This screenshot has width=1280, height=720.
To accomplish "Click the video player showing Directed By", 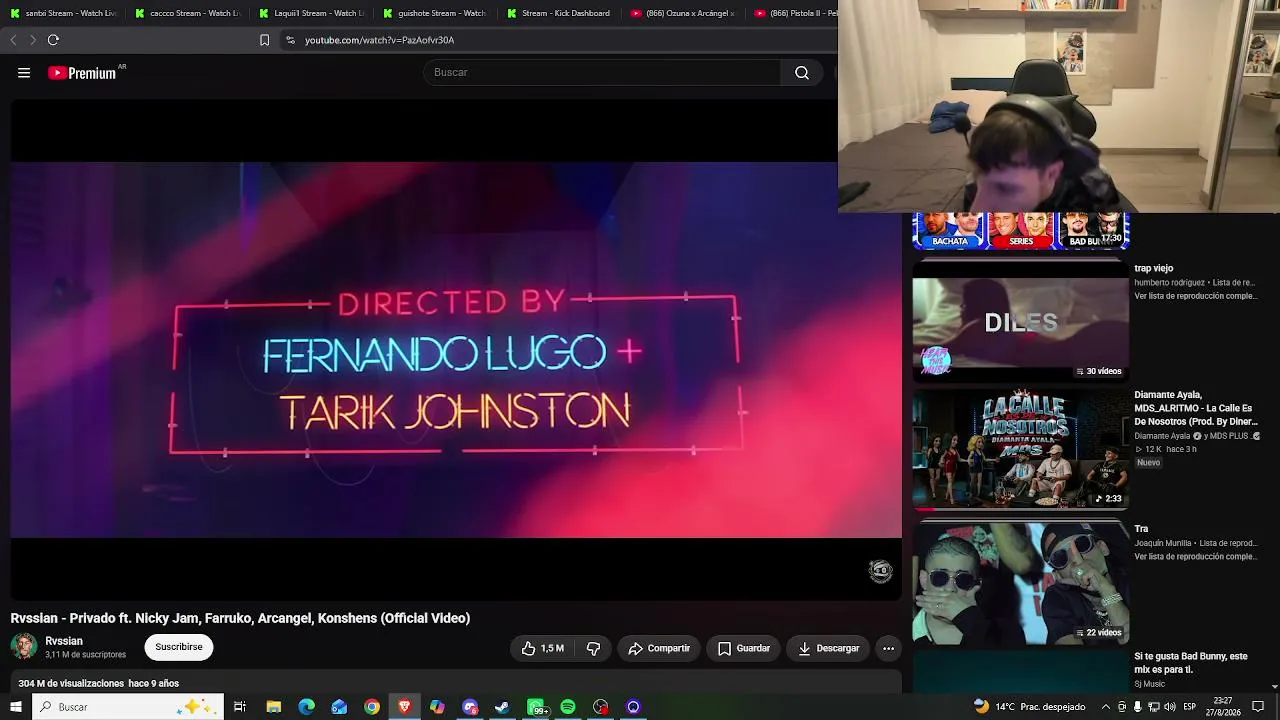I will coord(456,350).
